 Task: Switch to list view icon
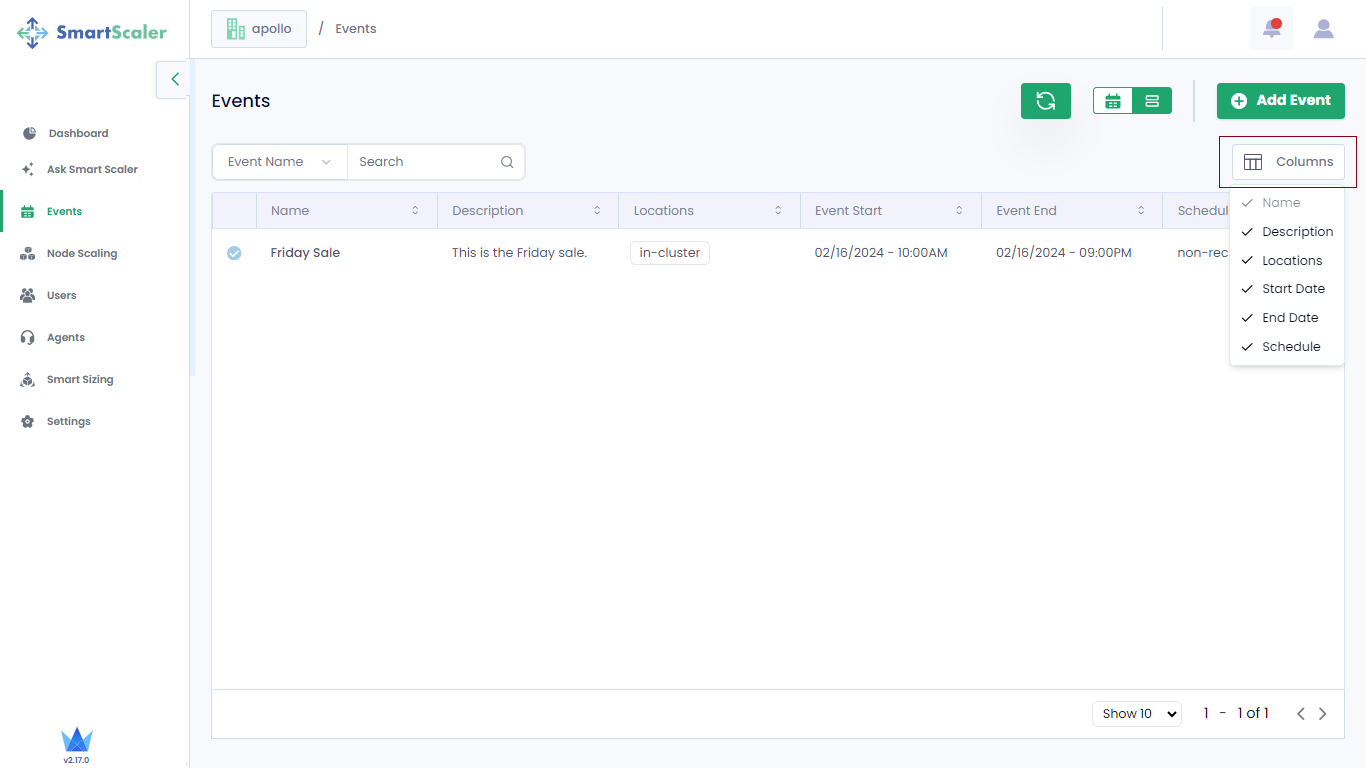[x=1152, y=101]
